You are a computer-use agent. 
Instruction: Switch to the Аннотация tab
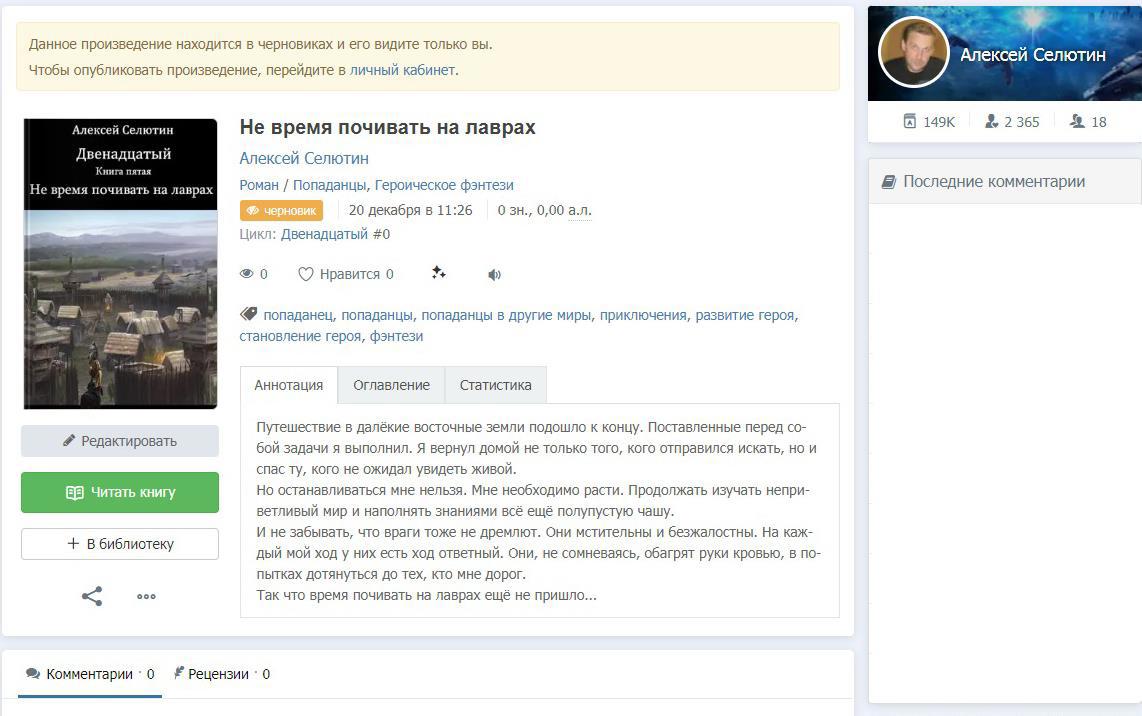[x=288, y=385]
